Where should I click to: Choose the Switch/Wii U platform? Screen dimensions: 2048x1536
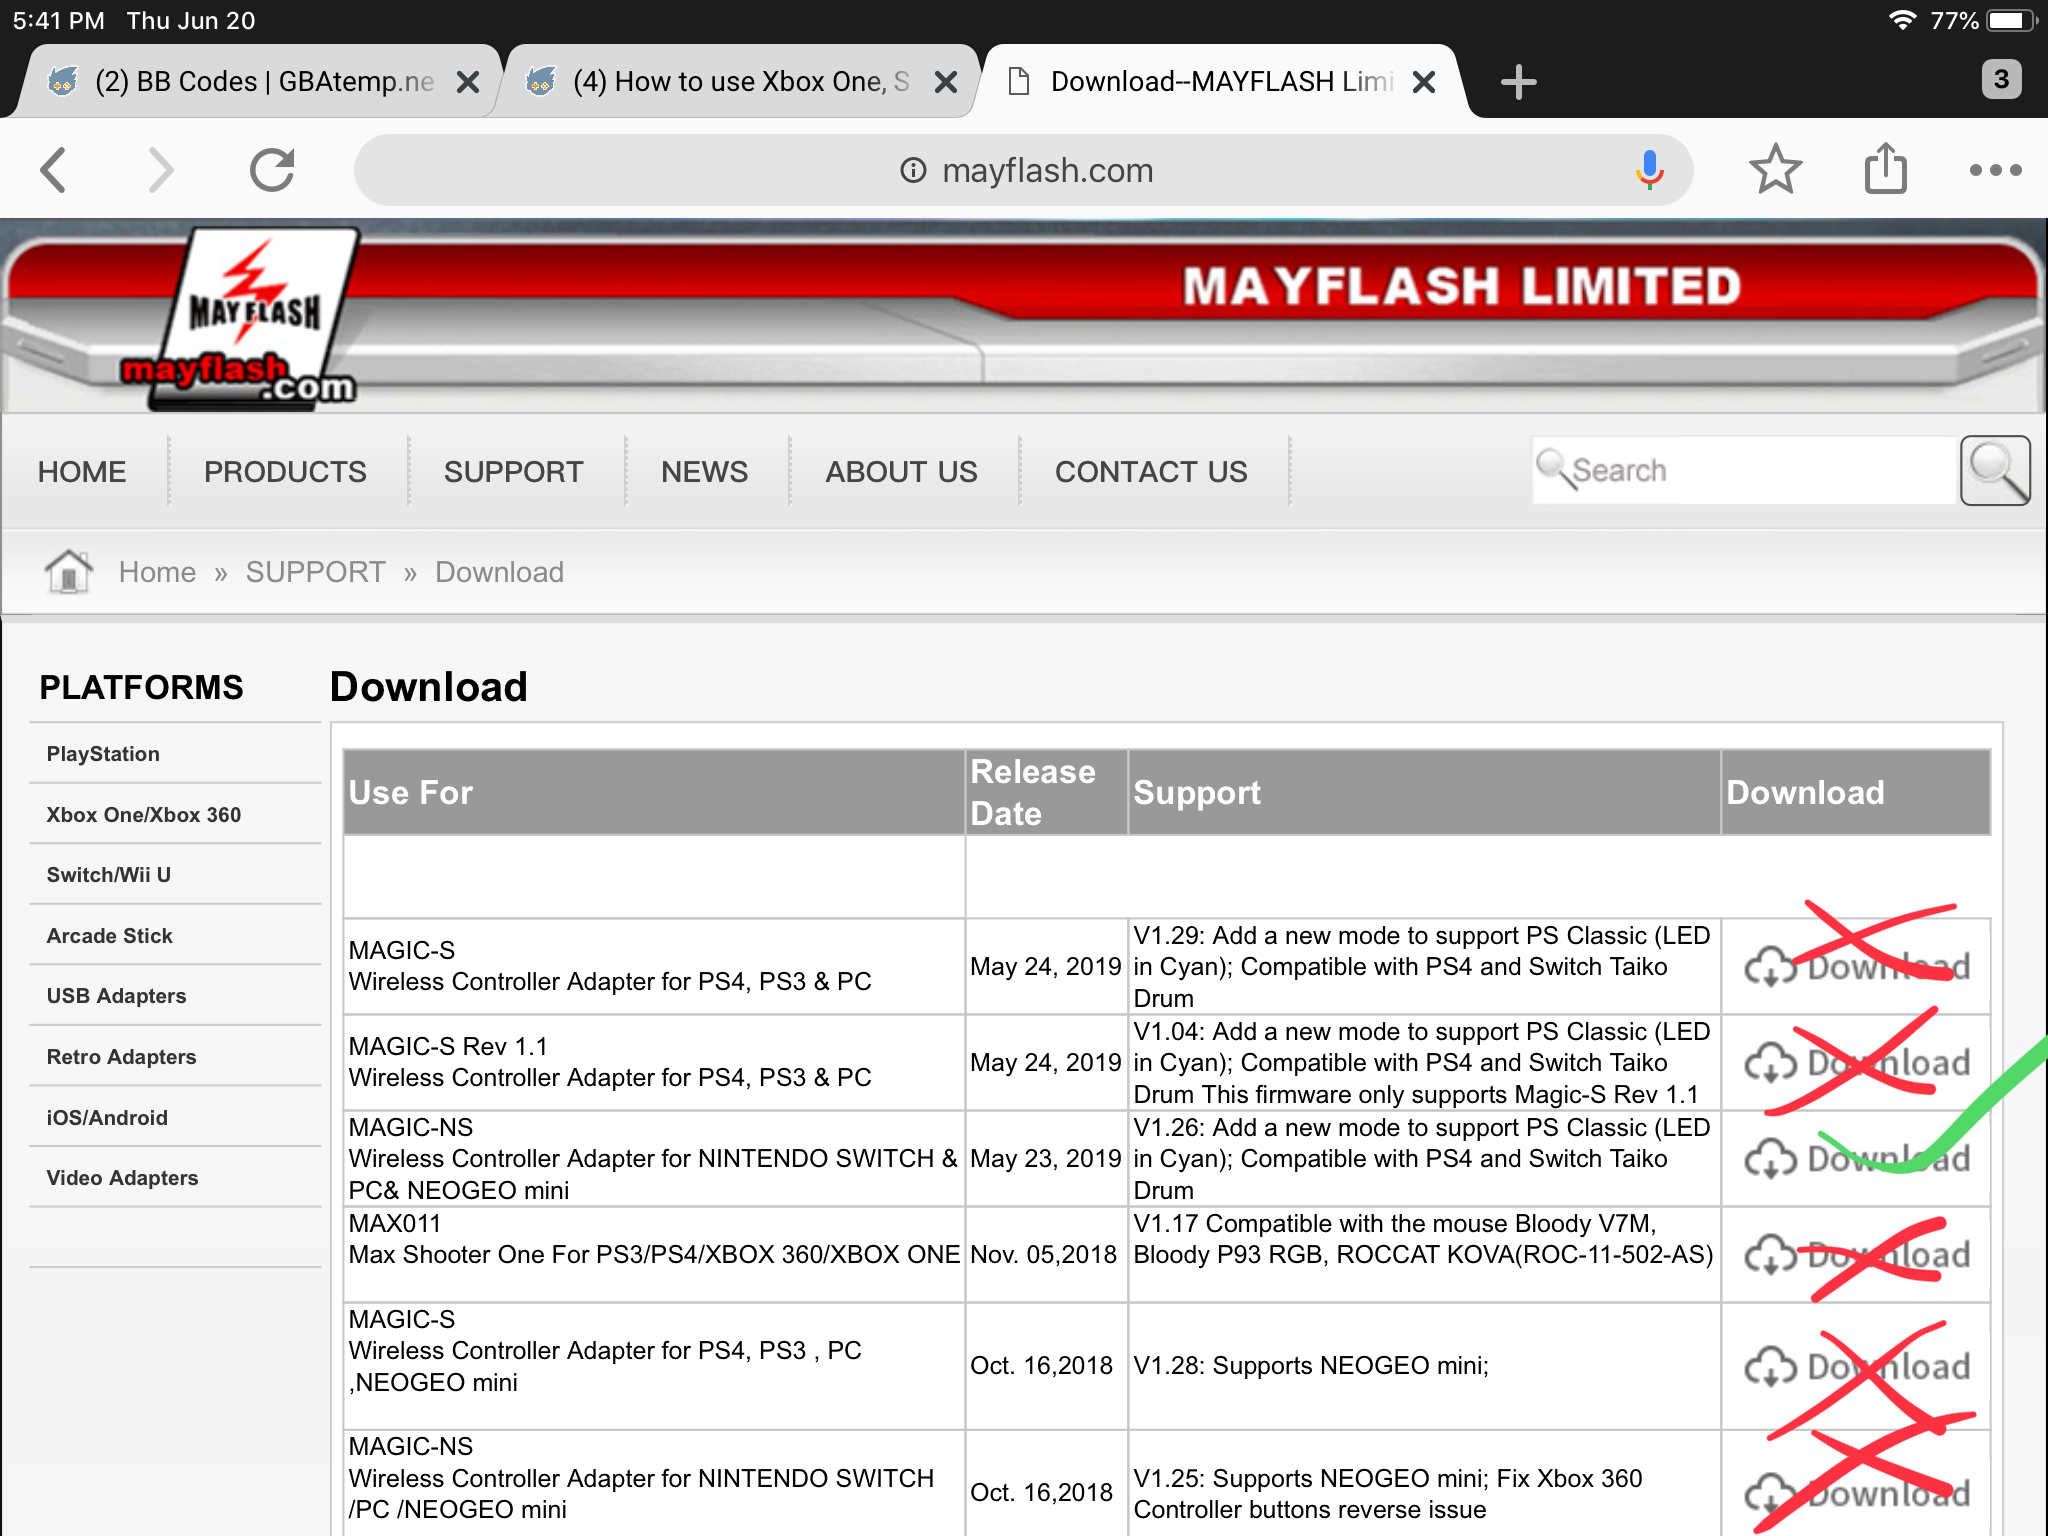tap(109, 875)
